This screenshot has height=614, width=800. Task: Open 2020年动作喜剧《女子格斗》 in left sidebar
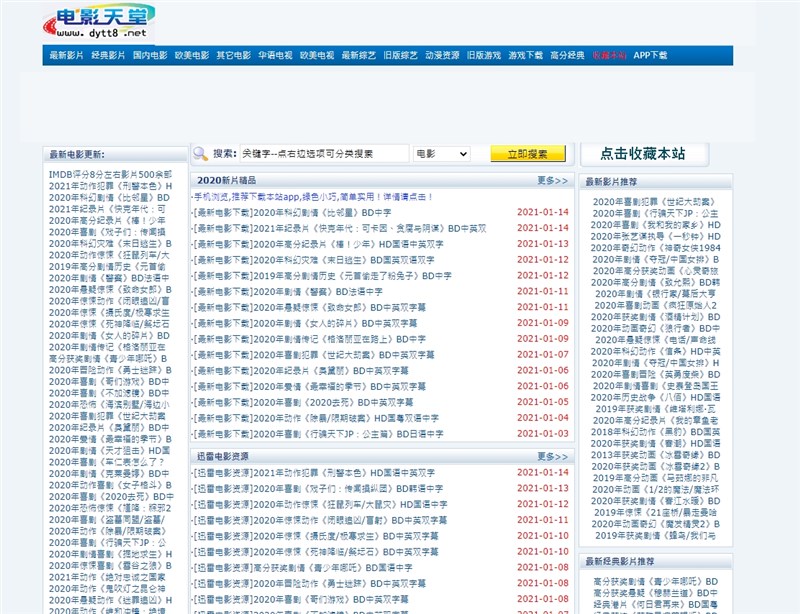110,485
